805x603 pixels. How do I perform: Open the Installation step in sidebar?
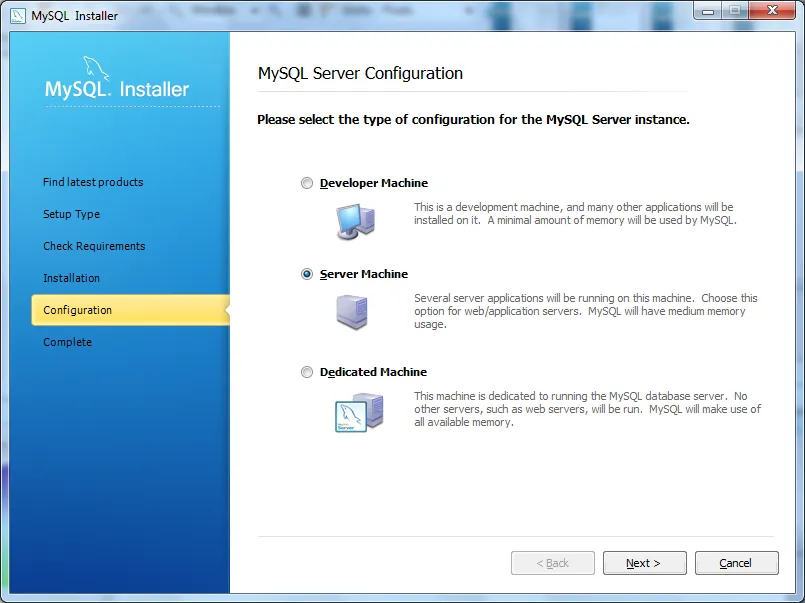71,278
